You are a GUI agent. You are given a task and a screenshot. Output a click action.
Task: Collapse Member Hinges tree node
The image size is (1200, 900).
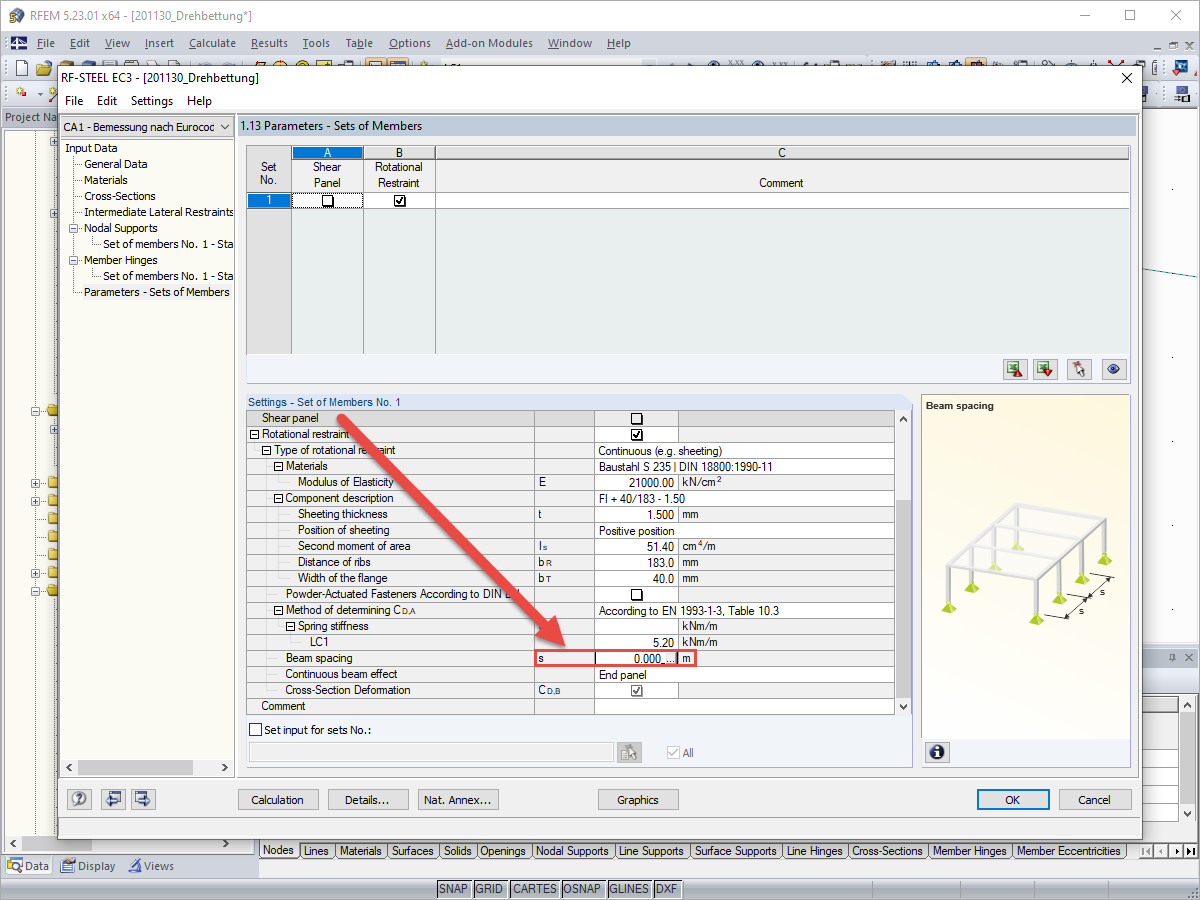pos(74,260)
